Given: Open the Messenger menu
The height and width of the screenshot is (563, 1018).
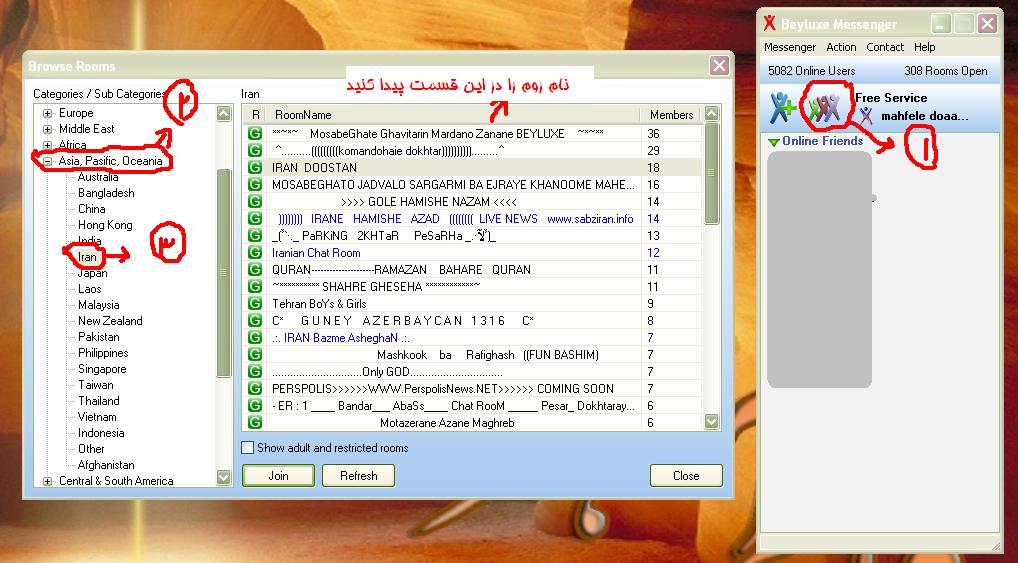Looking at the screenshot, I should 789,47.
